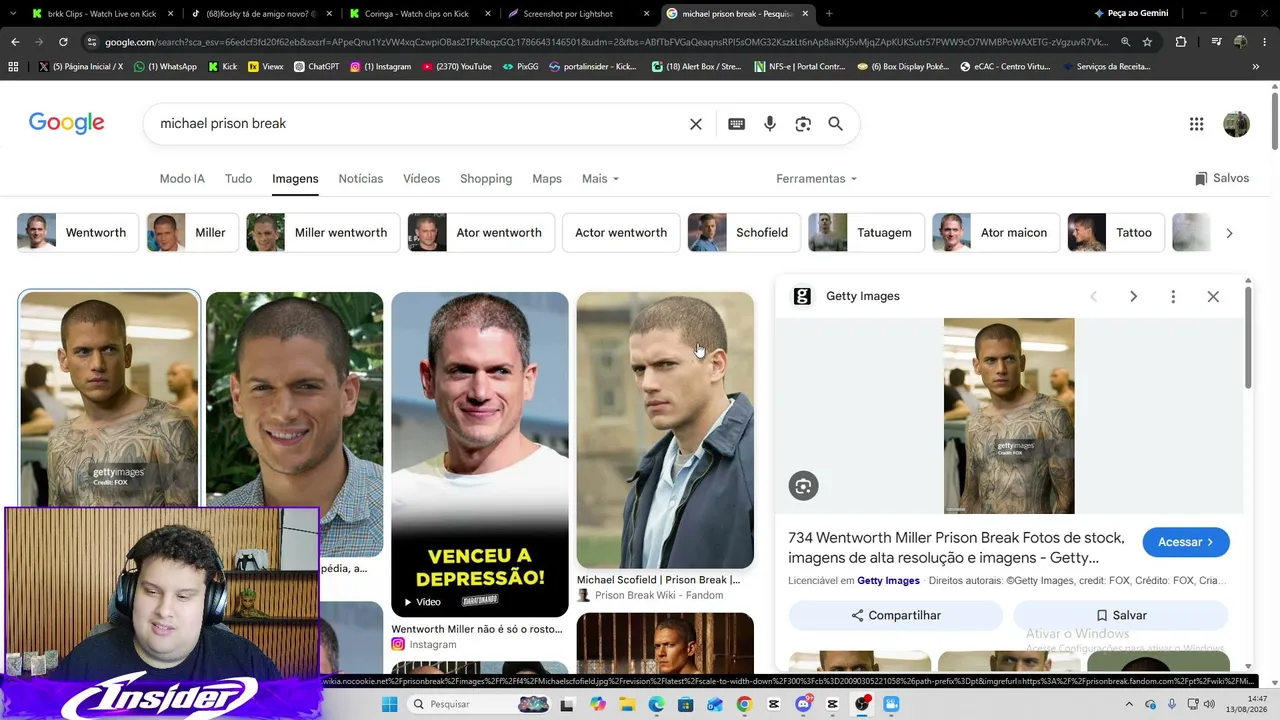Filter by the Wentworth suggestion chip
Screen dimensions: 1280x720
pyautogui.click(x=77, y=233)
